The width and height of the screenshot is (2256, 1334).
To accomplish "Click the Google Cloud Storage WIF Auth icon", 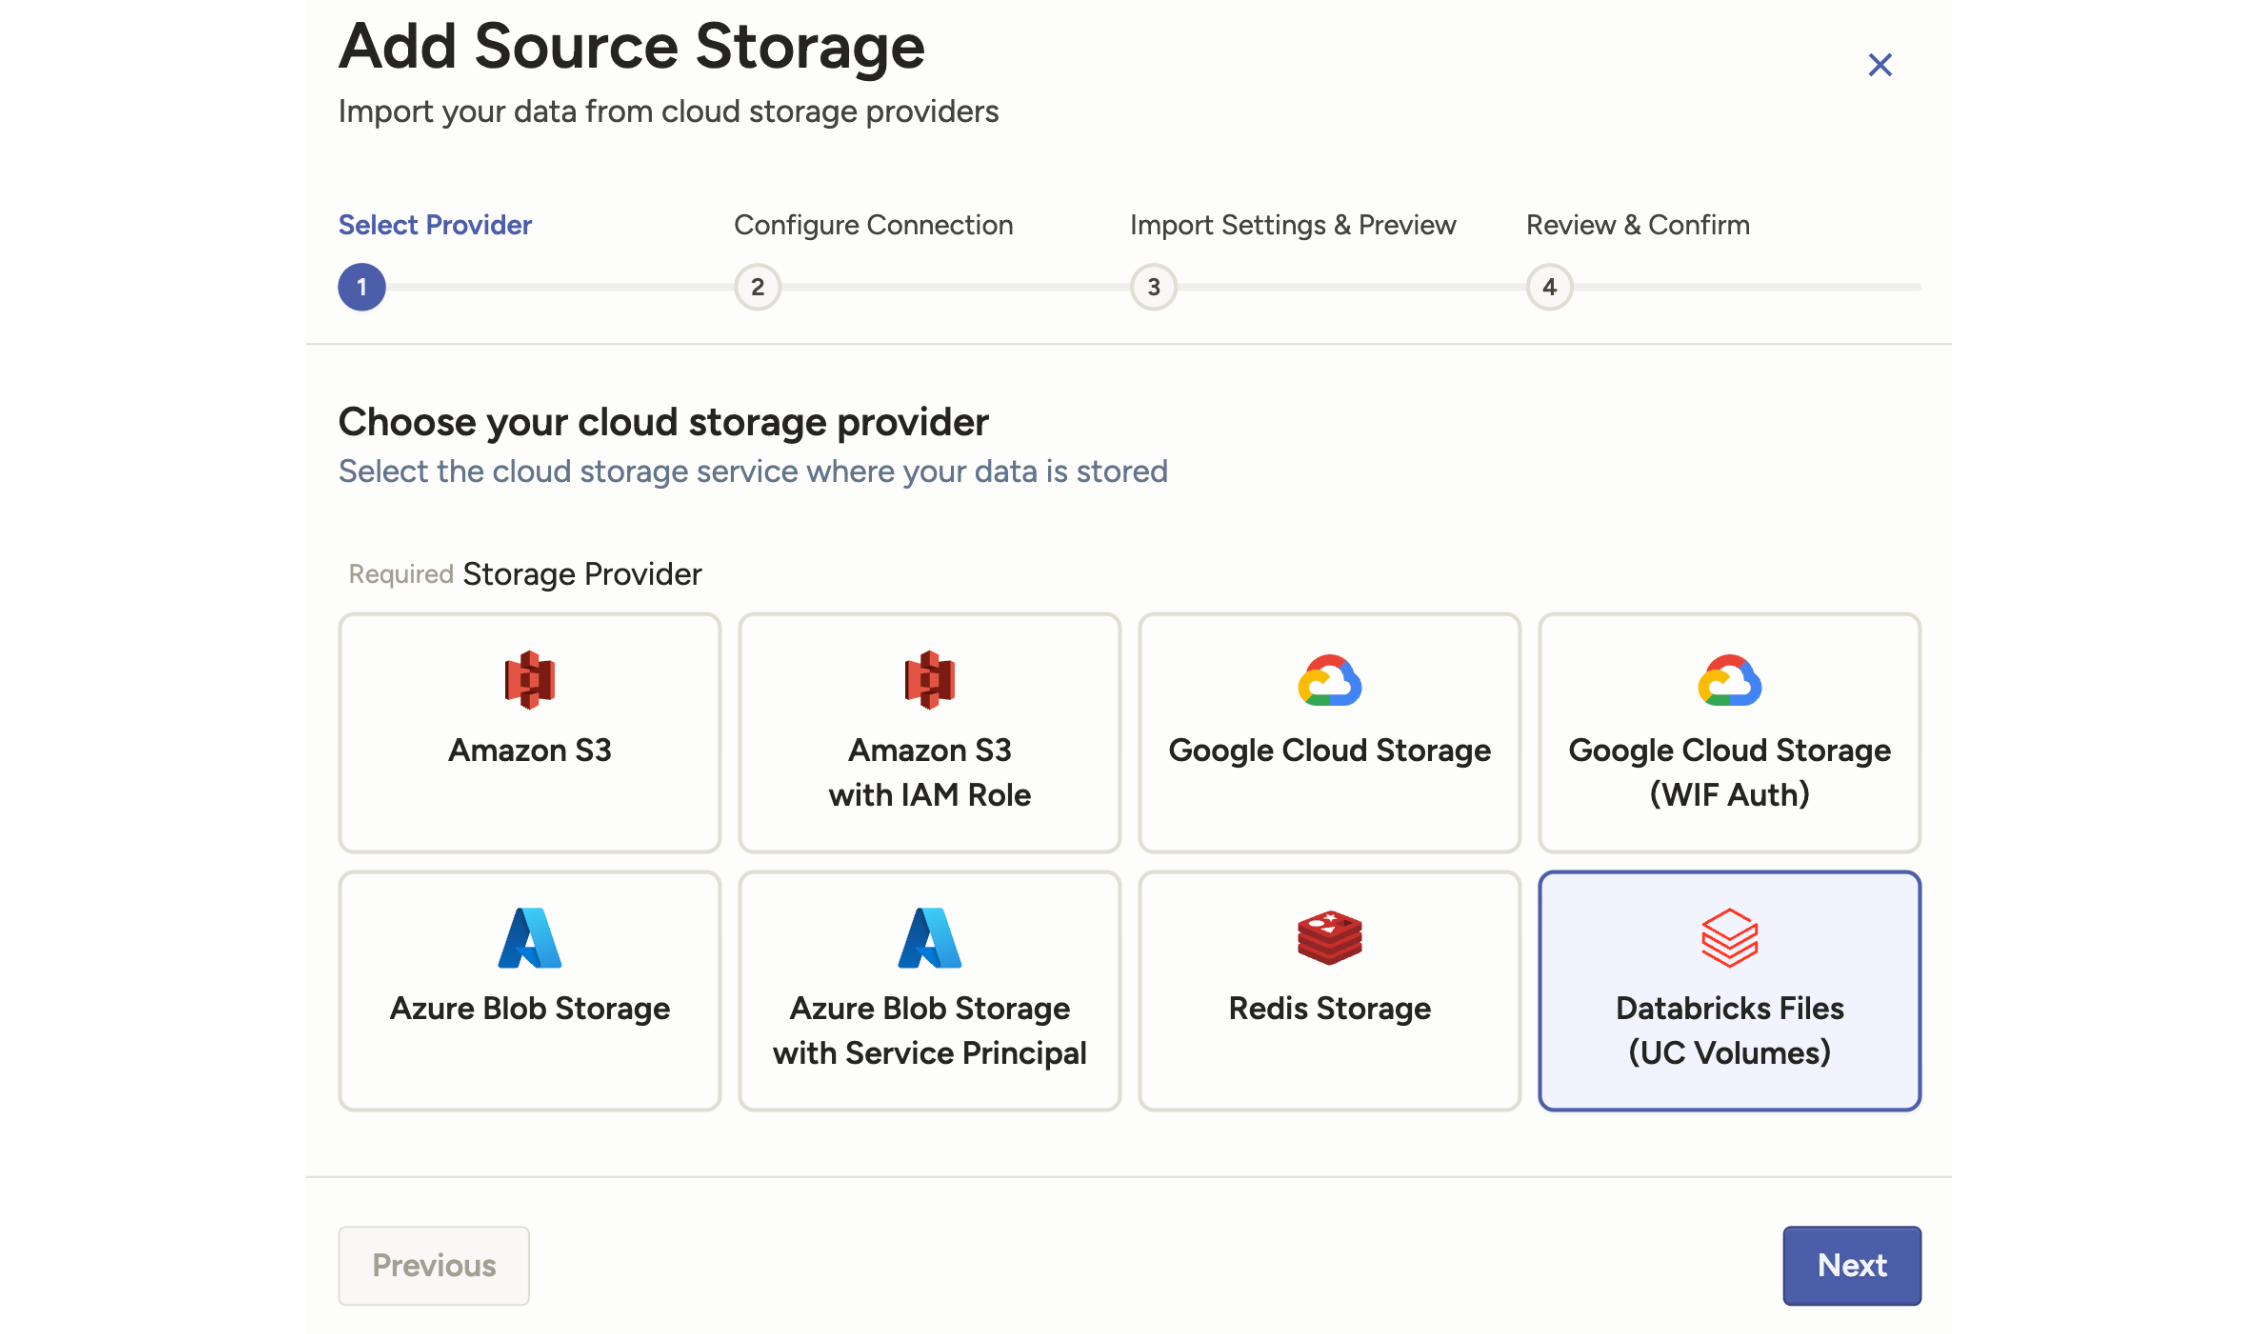I will click(1729, 681).
